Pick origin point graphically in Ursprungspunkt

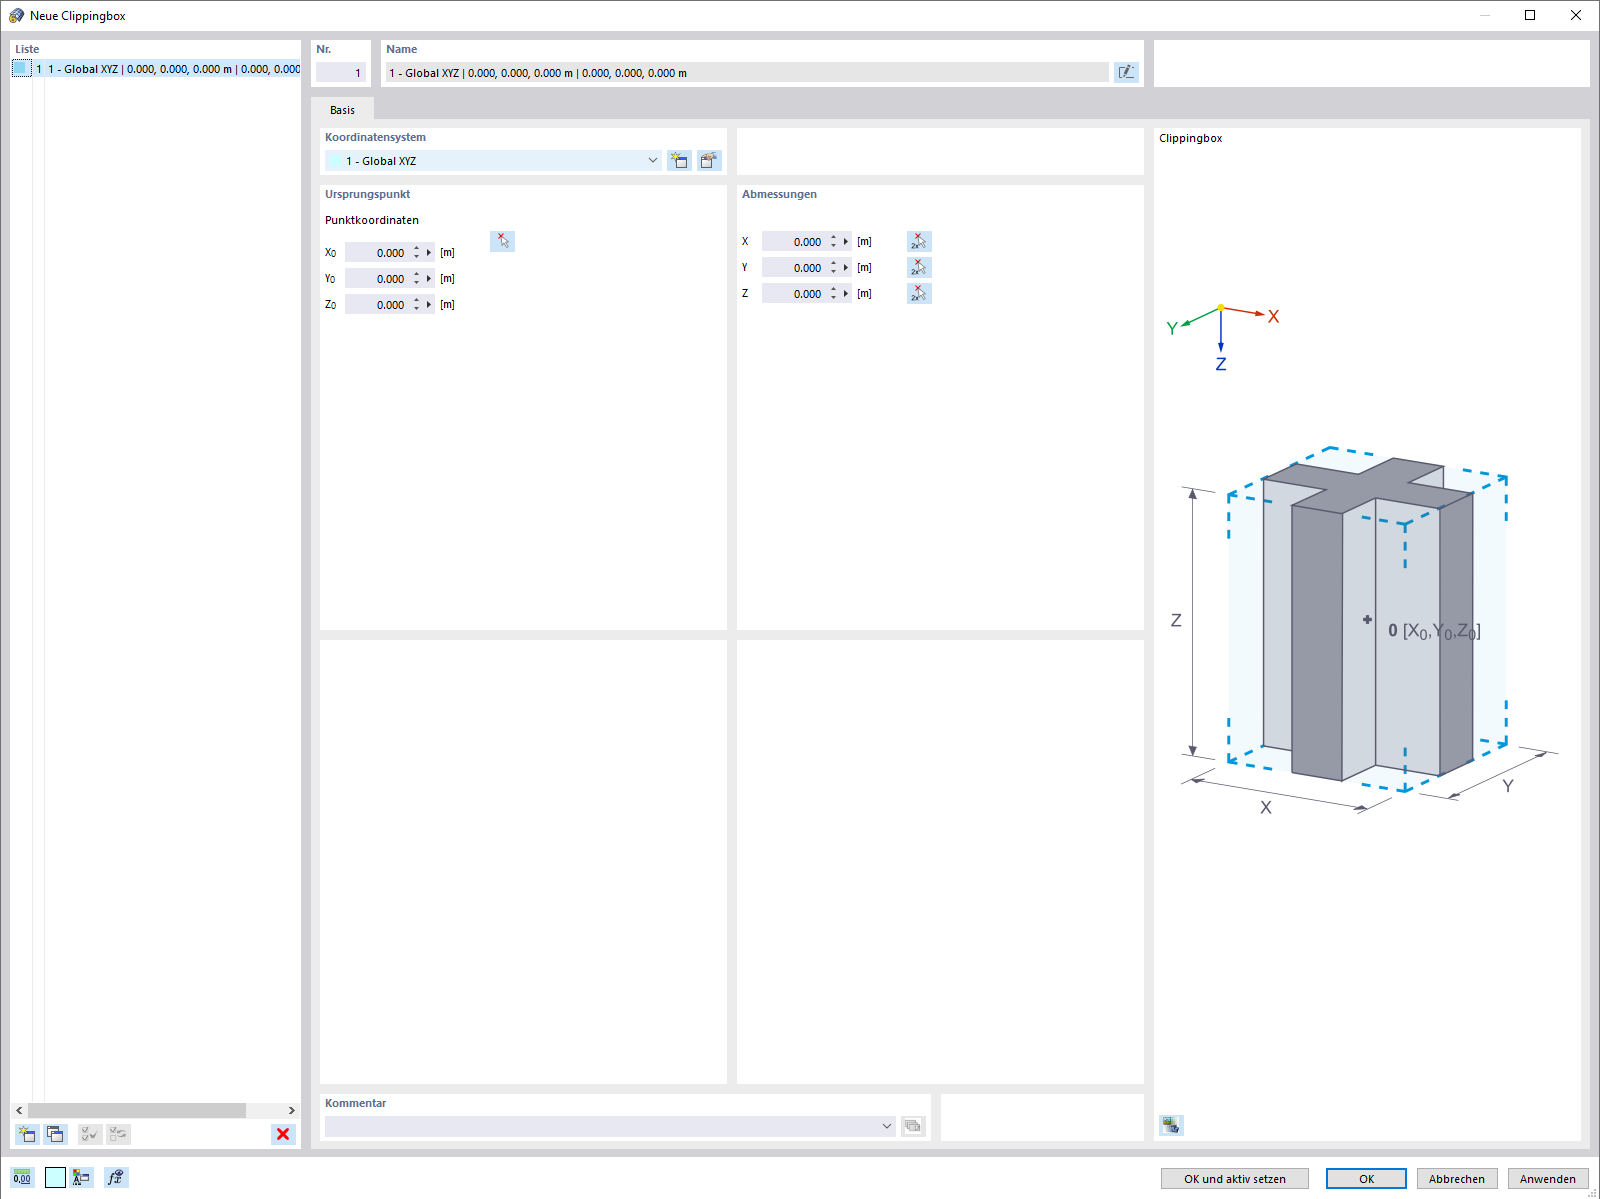click(x=503, y=241)
